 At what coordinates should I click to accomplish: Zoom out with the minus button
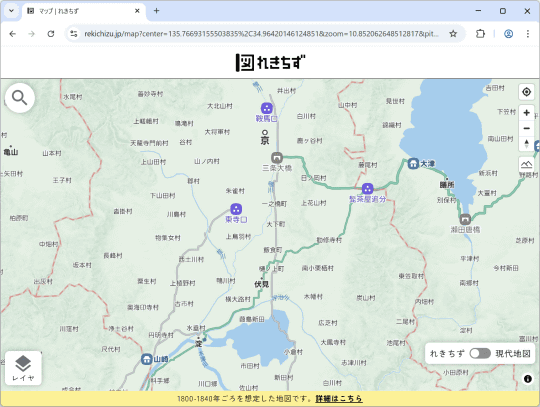coord(526,128)
